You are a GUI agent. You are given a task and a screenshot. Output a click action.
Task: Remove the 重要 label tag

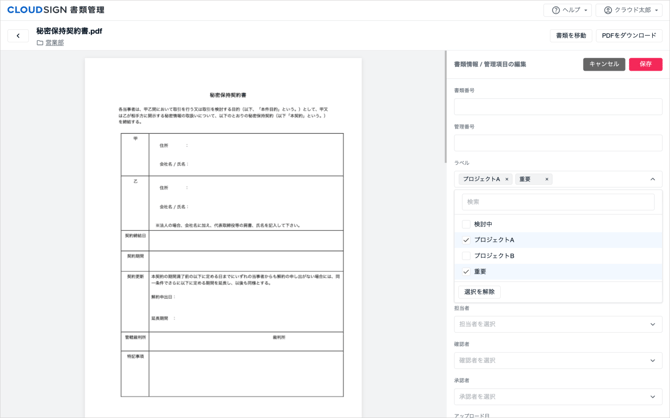tap(547, 180)
